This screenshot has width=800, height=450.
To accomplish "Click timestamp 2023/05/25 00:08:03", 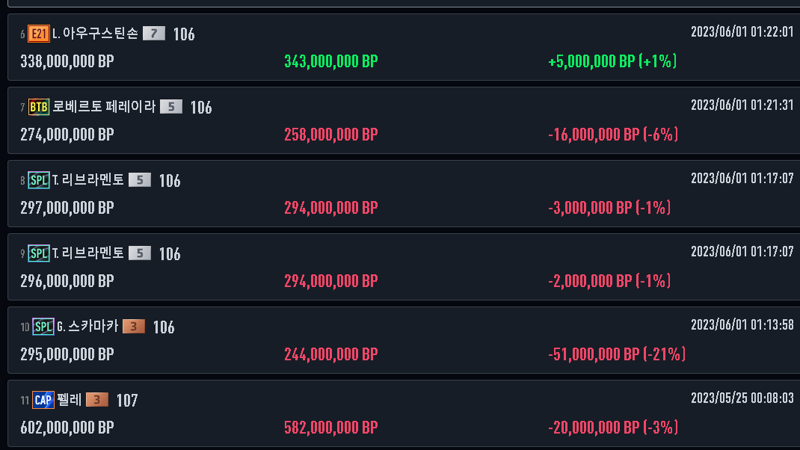I will (742, 398).
